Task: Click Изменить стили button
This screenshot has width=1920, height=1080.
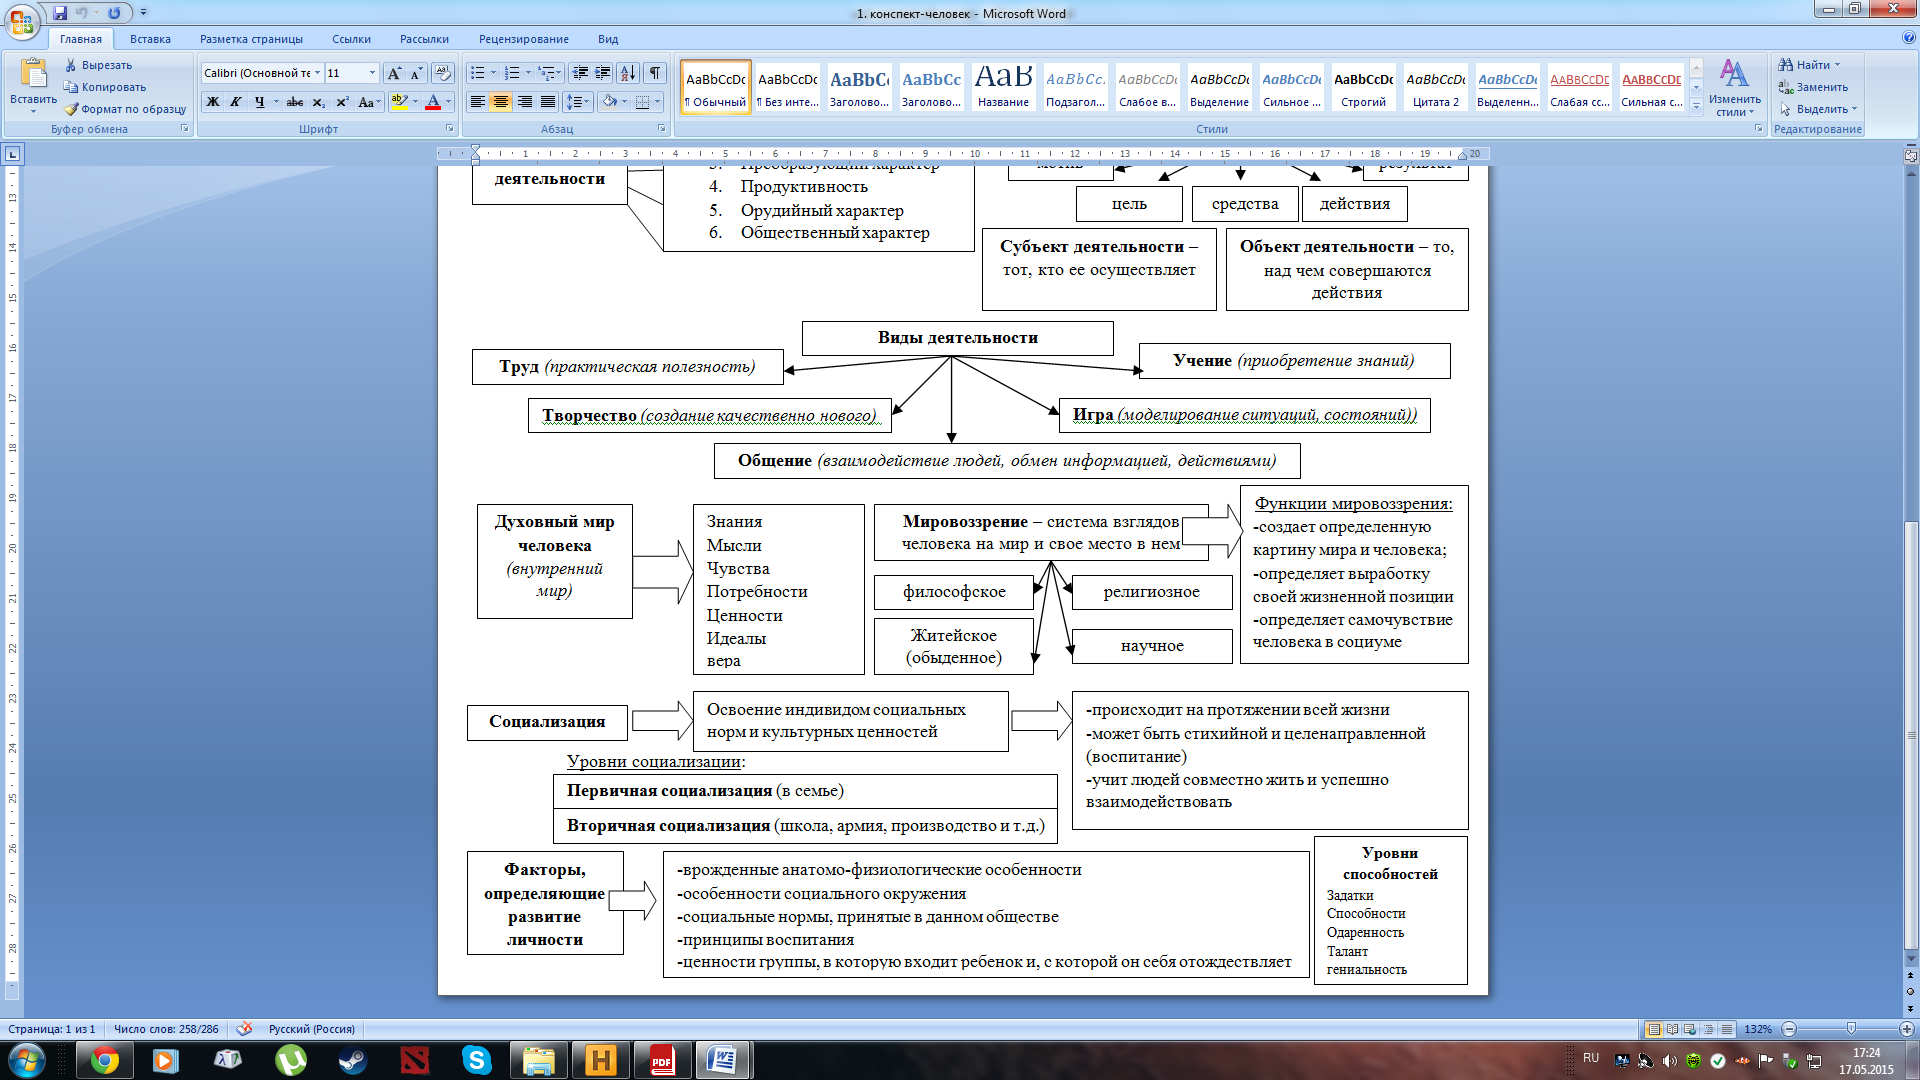Action: pos(1734,87)
